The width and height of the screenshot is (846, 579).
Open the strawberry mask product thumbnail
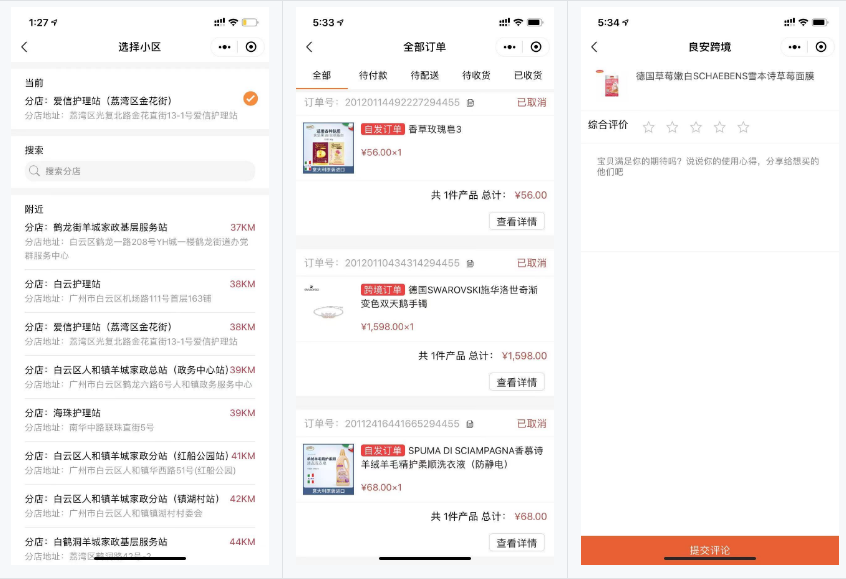tap(608, 83)
